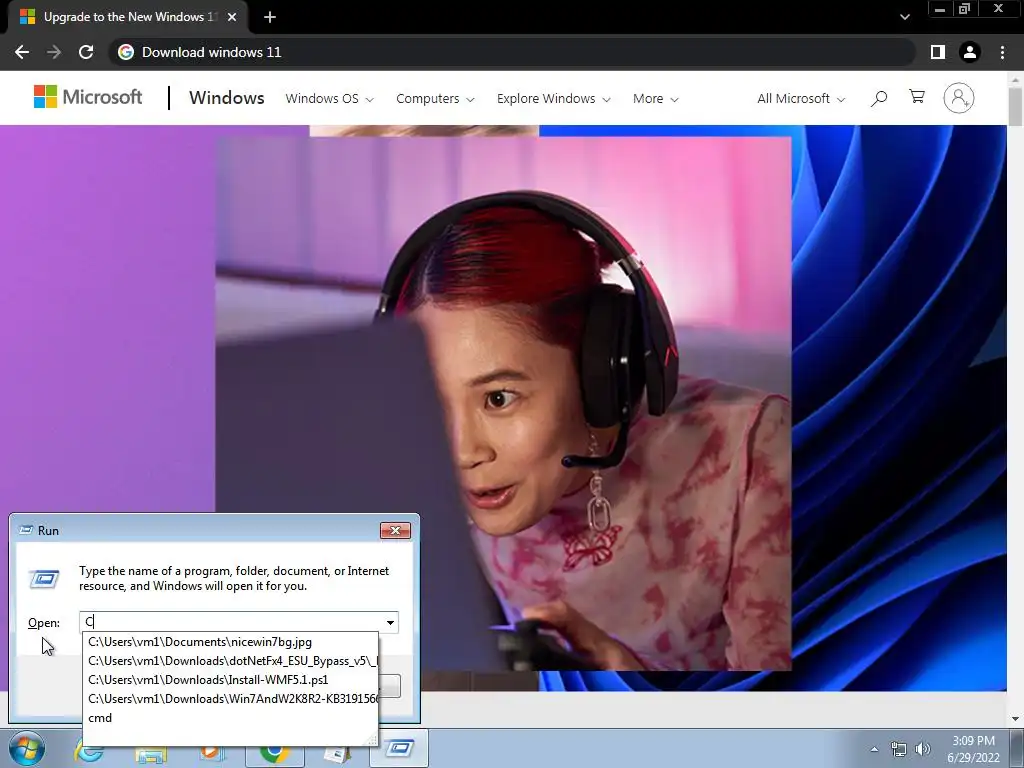The height and width of the screenshot is (768, 1024).
Task: Expand the More menu
Action: point(655,99)
